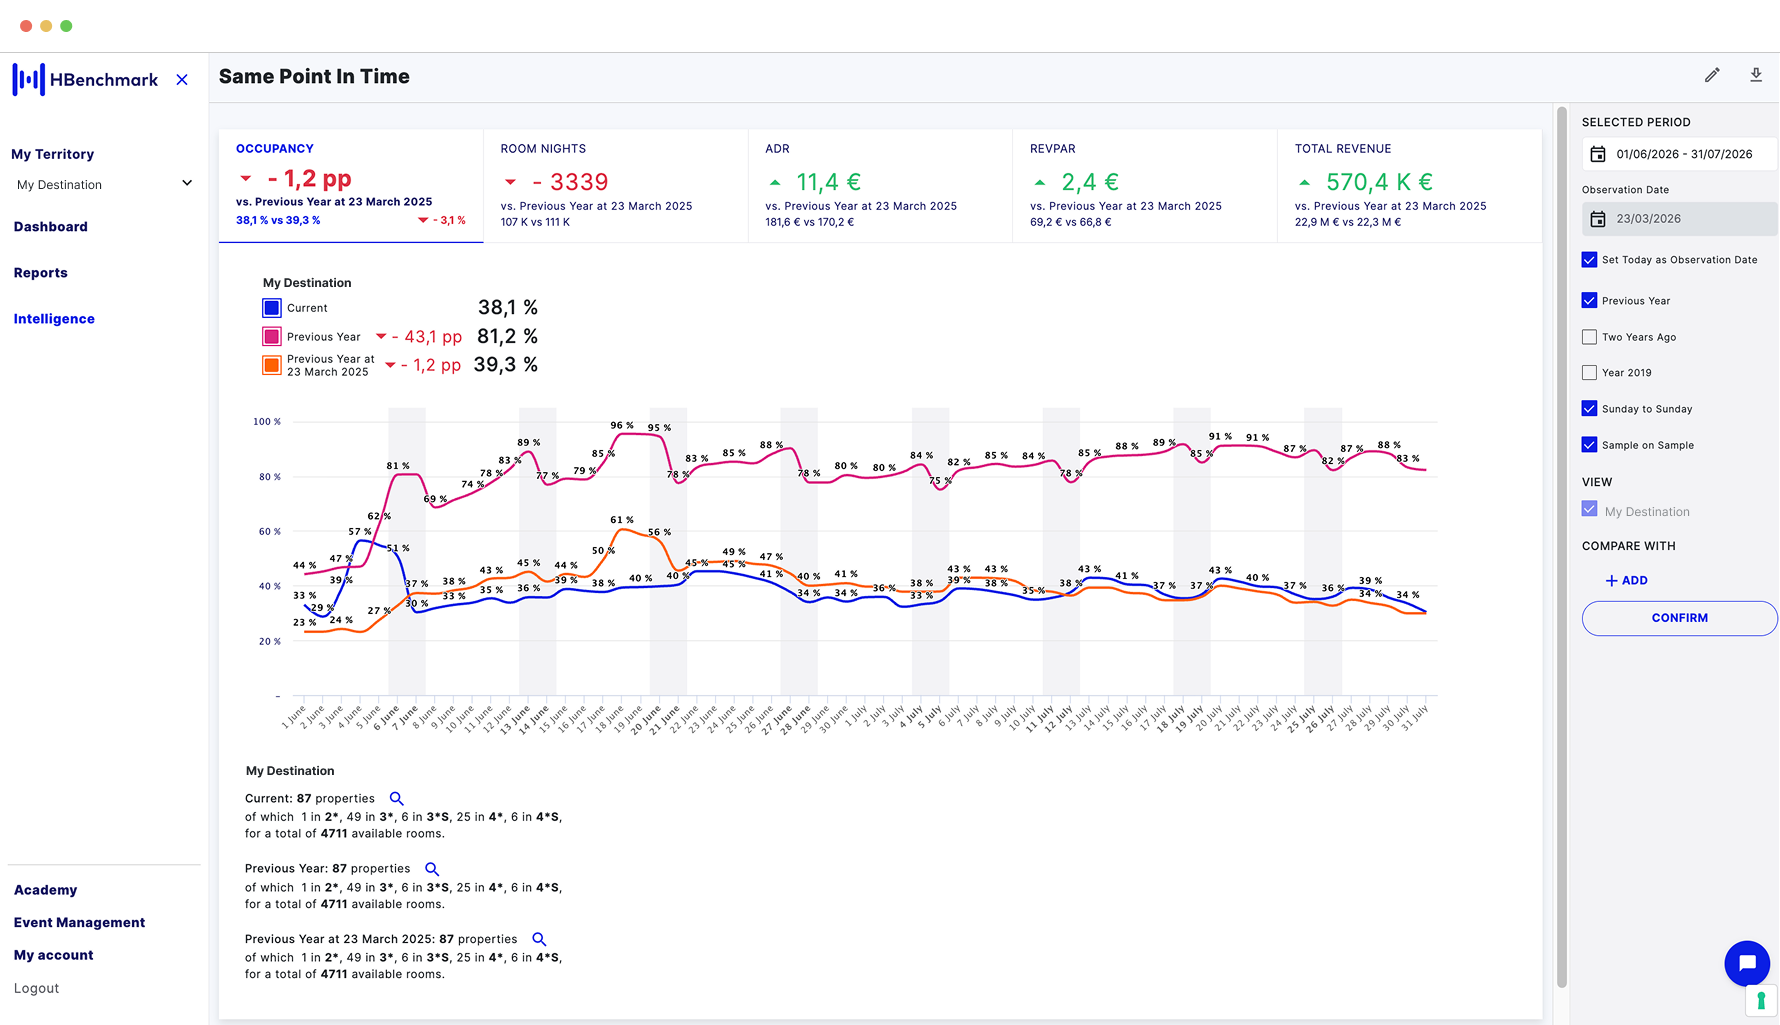Add a comparison with ADD
The width and height of the screenshot is (1780, 1025).
tap(1626, 581)
